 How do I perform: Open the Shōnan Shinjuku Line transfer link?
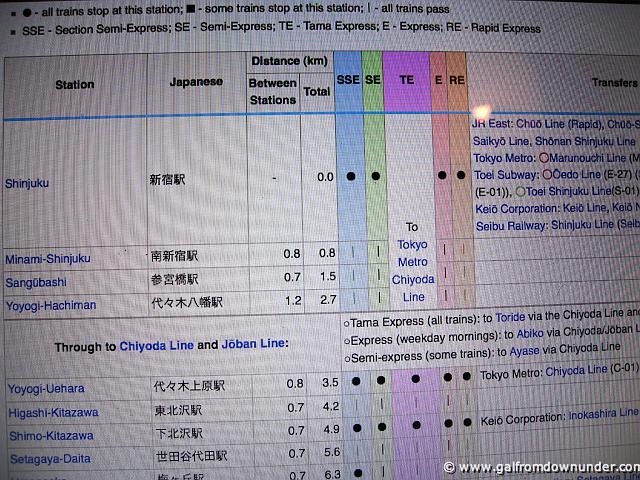tap(585, 141)
